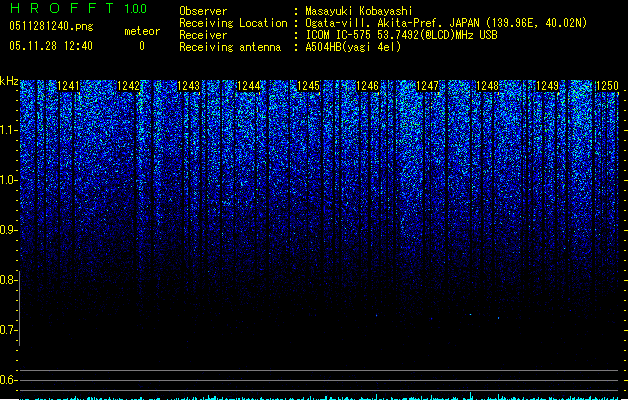Click the 1242 time marker
The image size is (629, 400).
click(128, 86)
